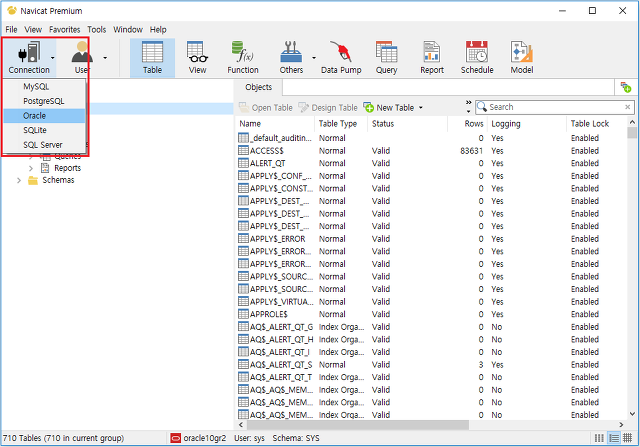Click the Navicat Premium app icon
640x447 pixels.
click(x=11, y=11)
